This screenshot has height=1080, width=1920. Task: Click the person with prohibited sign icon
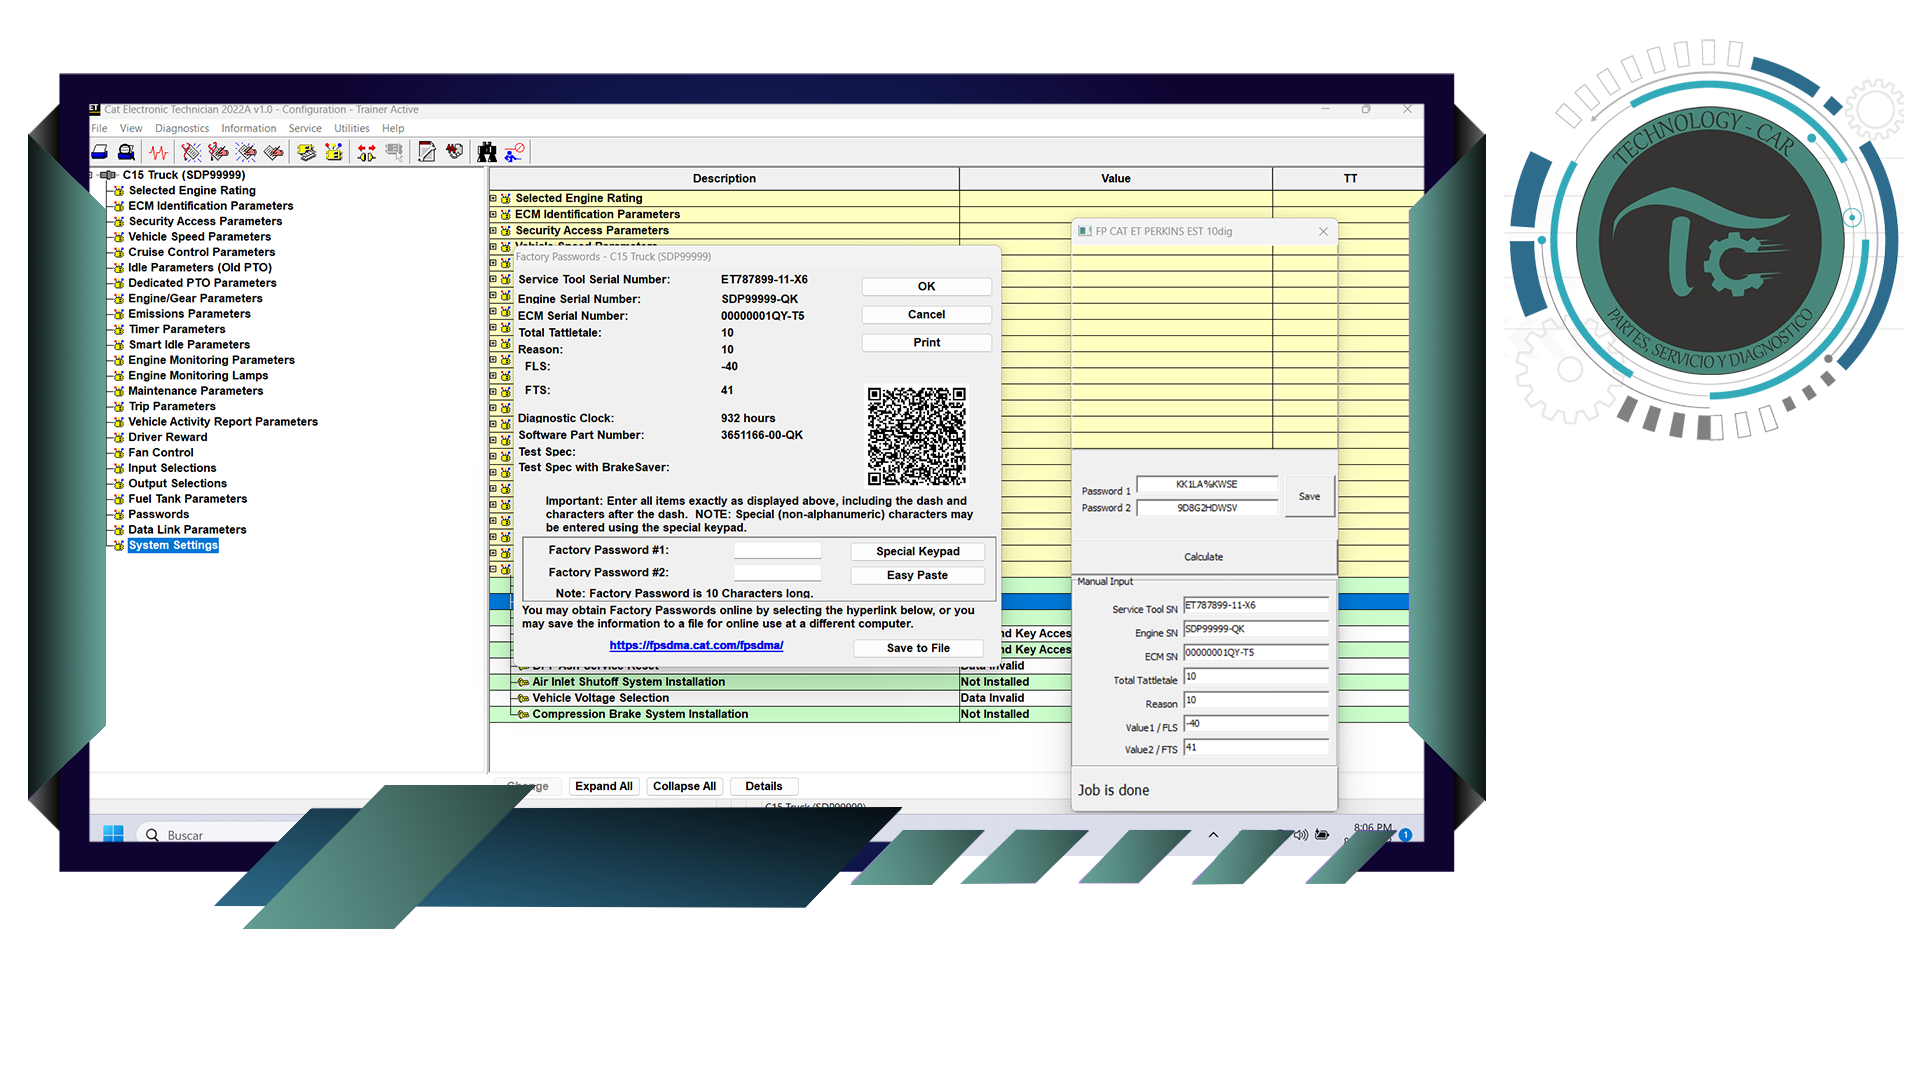[x=515, y=152]
